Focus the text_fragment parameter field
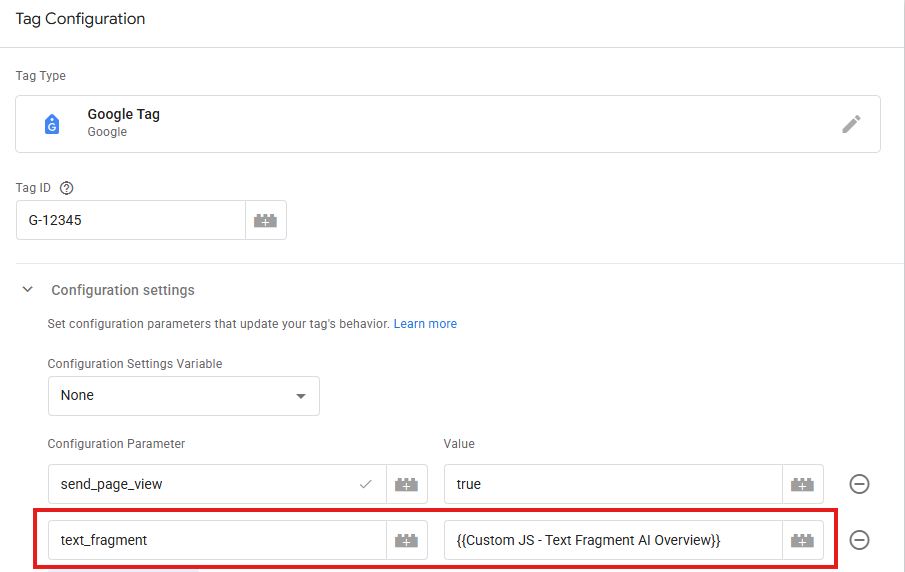Image resolution: width=905 pixels, height=572 pixels. click(x=217, y=540)
